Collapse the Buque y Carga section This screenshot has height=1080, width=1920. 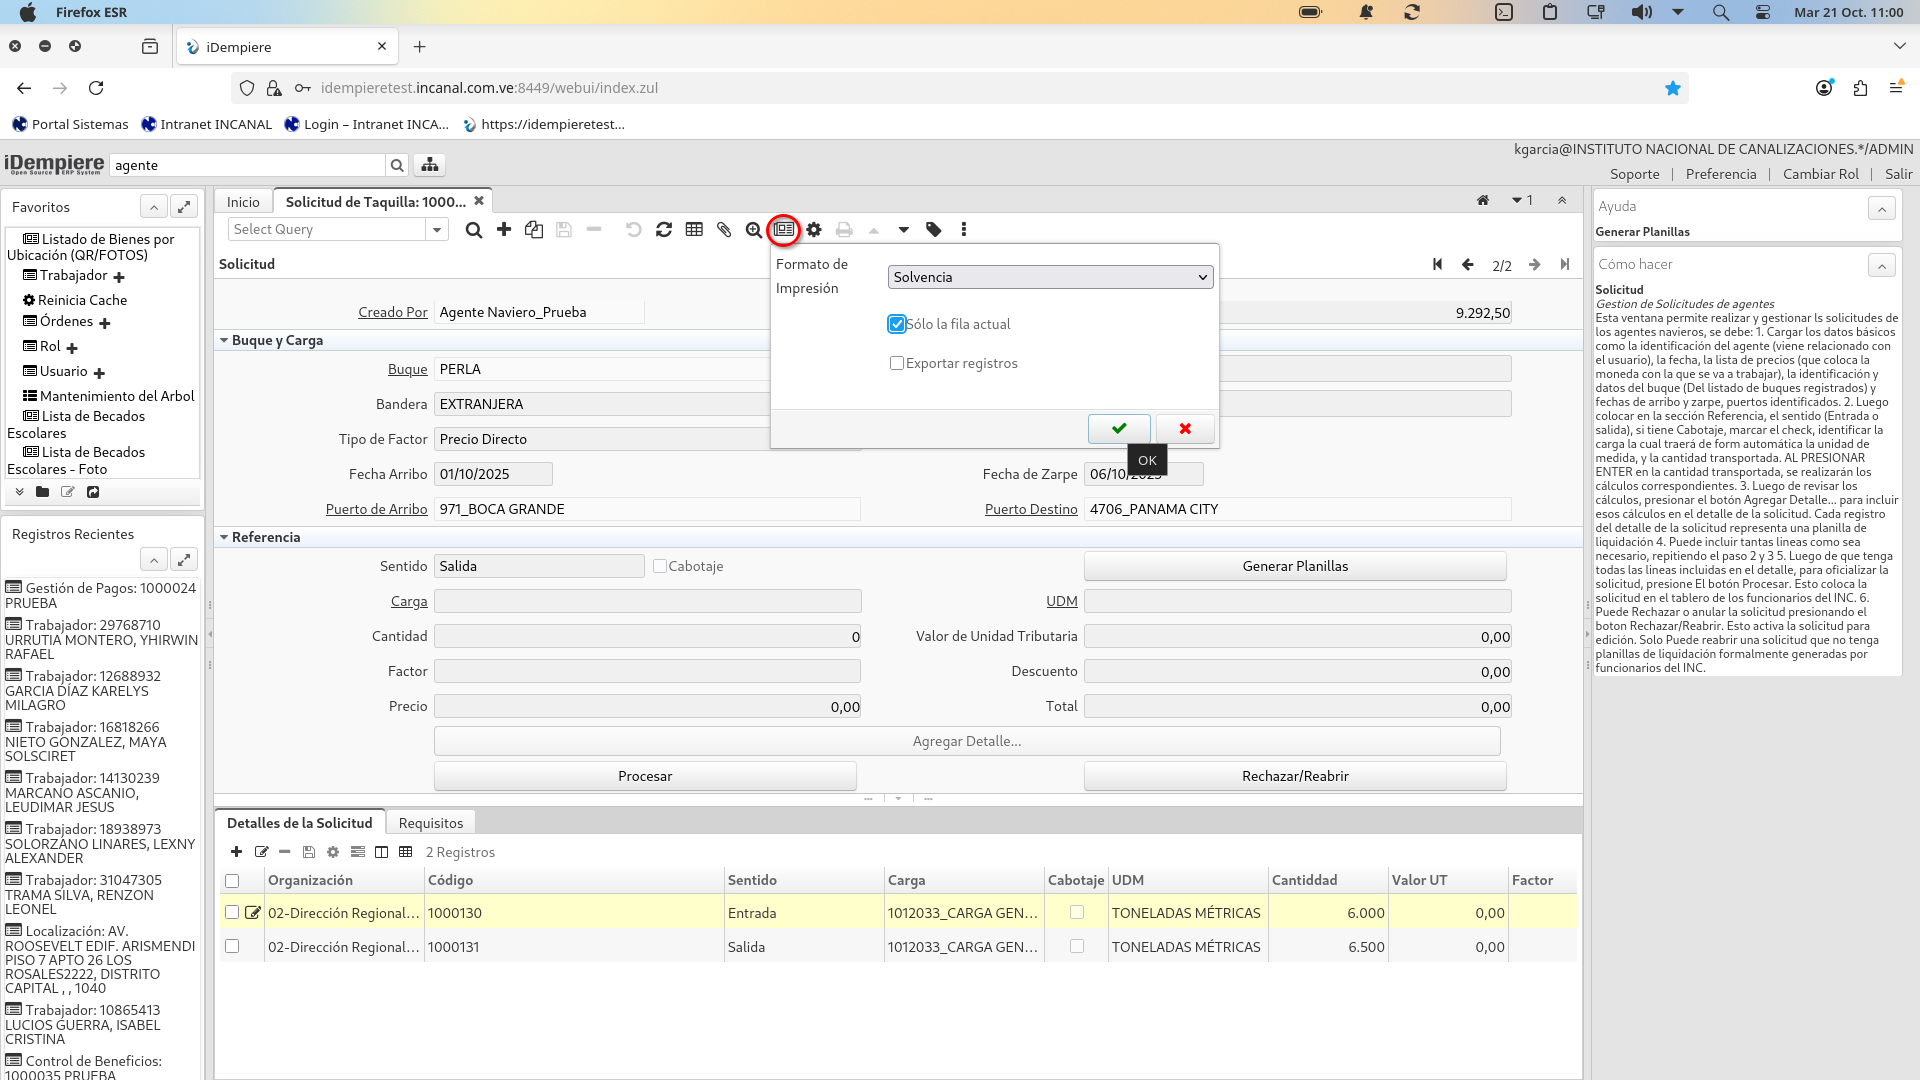point(224,340)
